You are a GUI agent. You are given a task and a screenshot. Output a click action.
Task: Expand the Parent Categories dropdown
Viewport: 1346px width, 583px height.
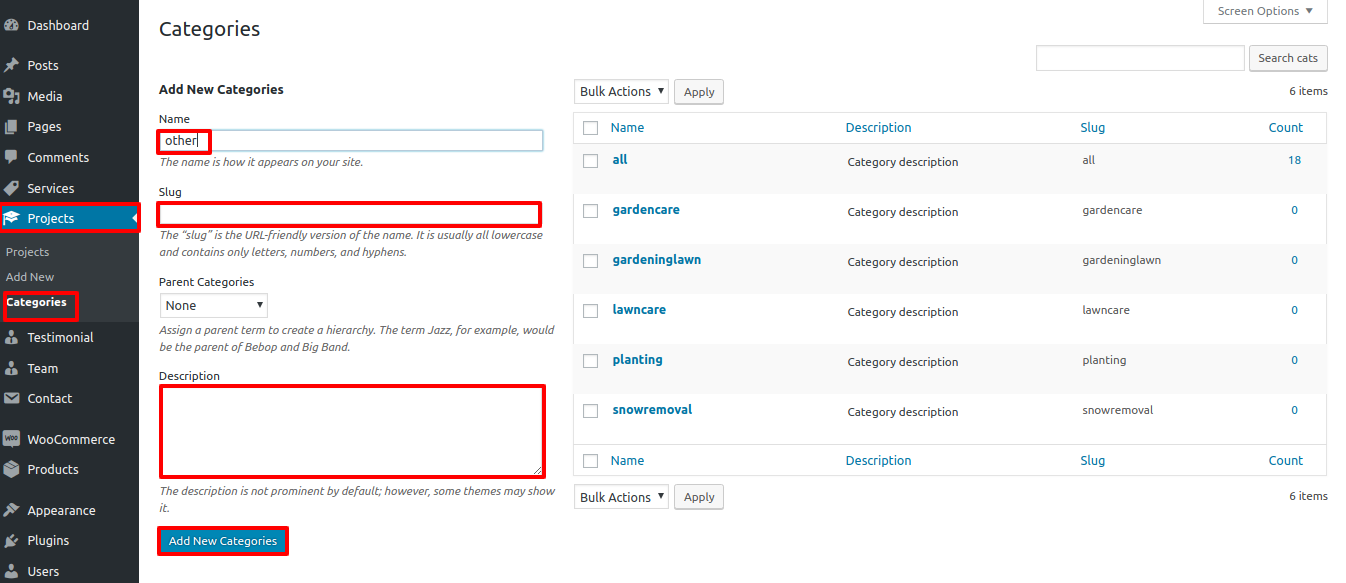point(214,305)
